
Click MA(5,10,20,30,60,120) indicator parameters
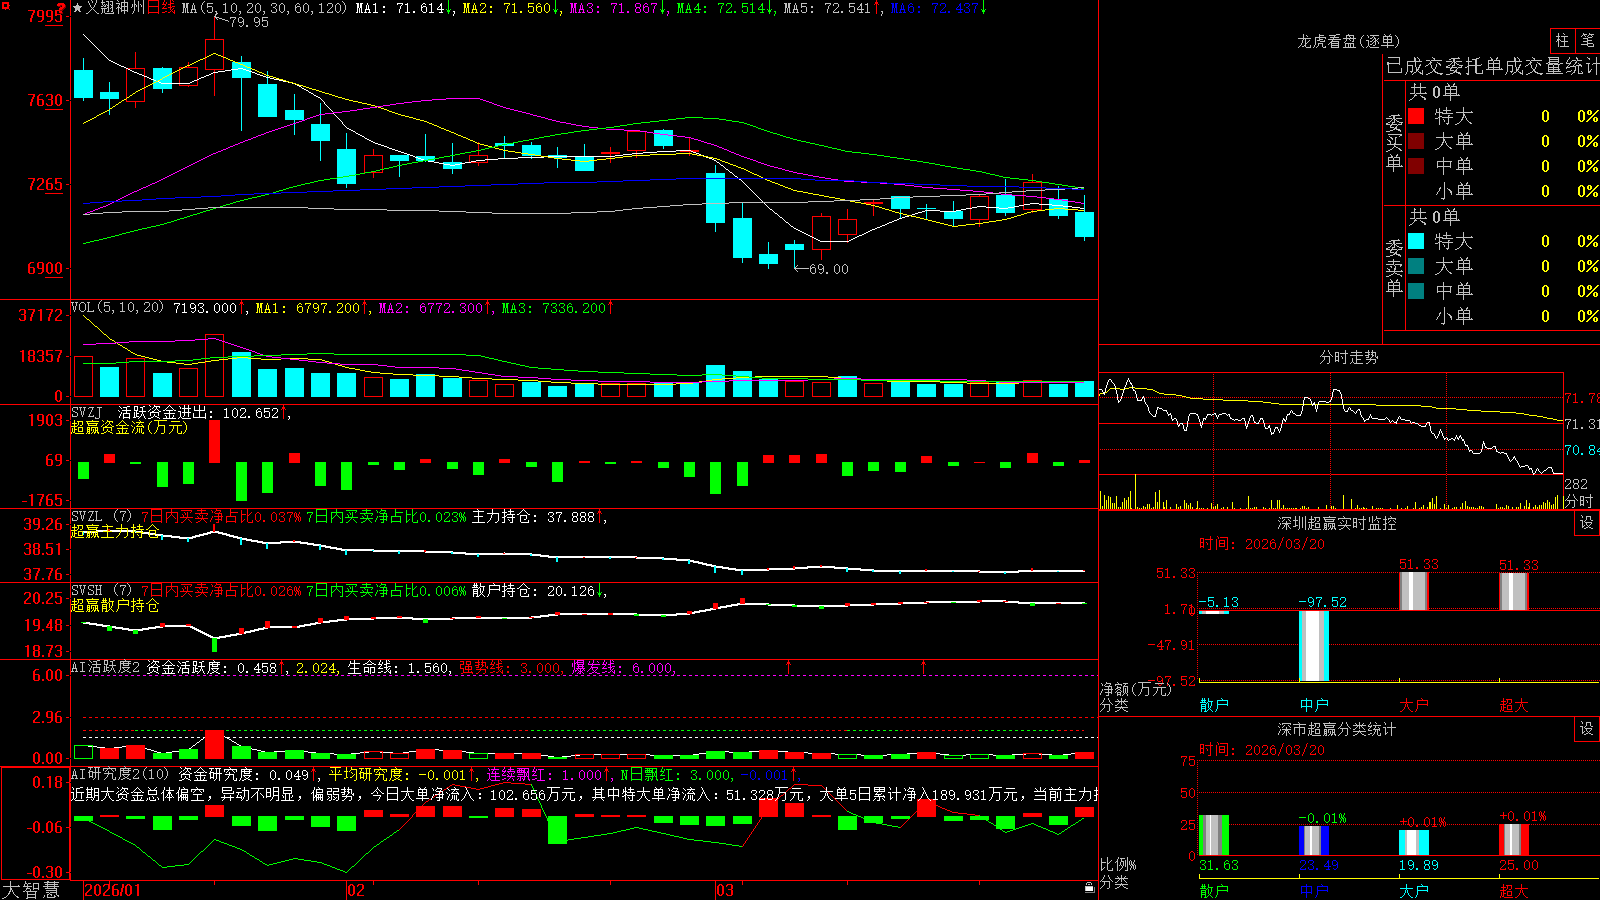pos(264,8)
